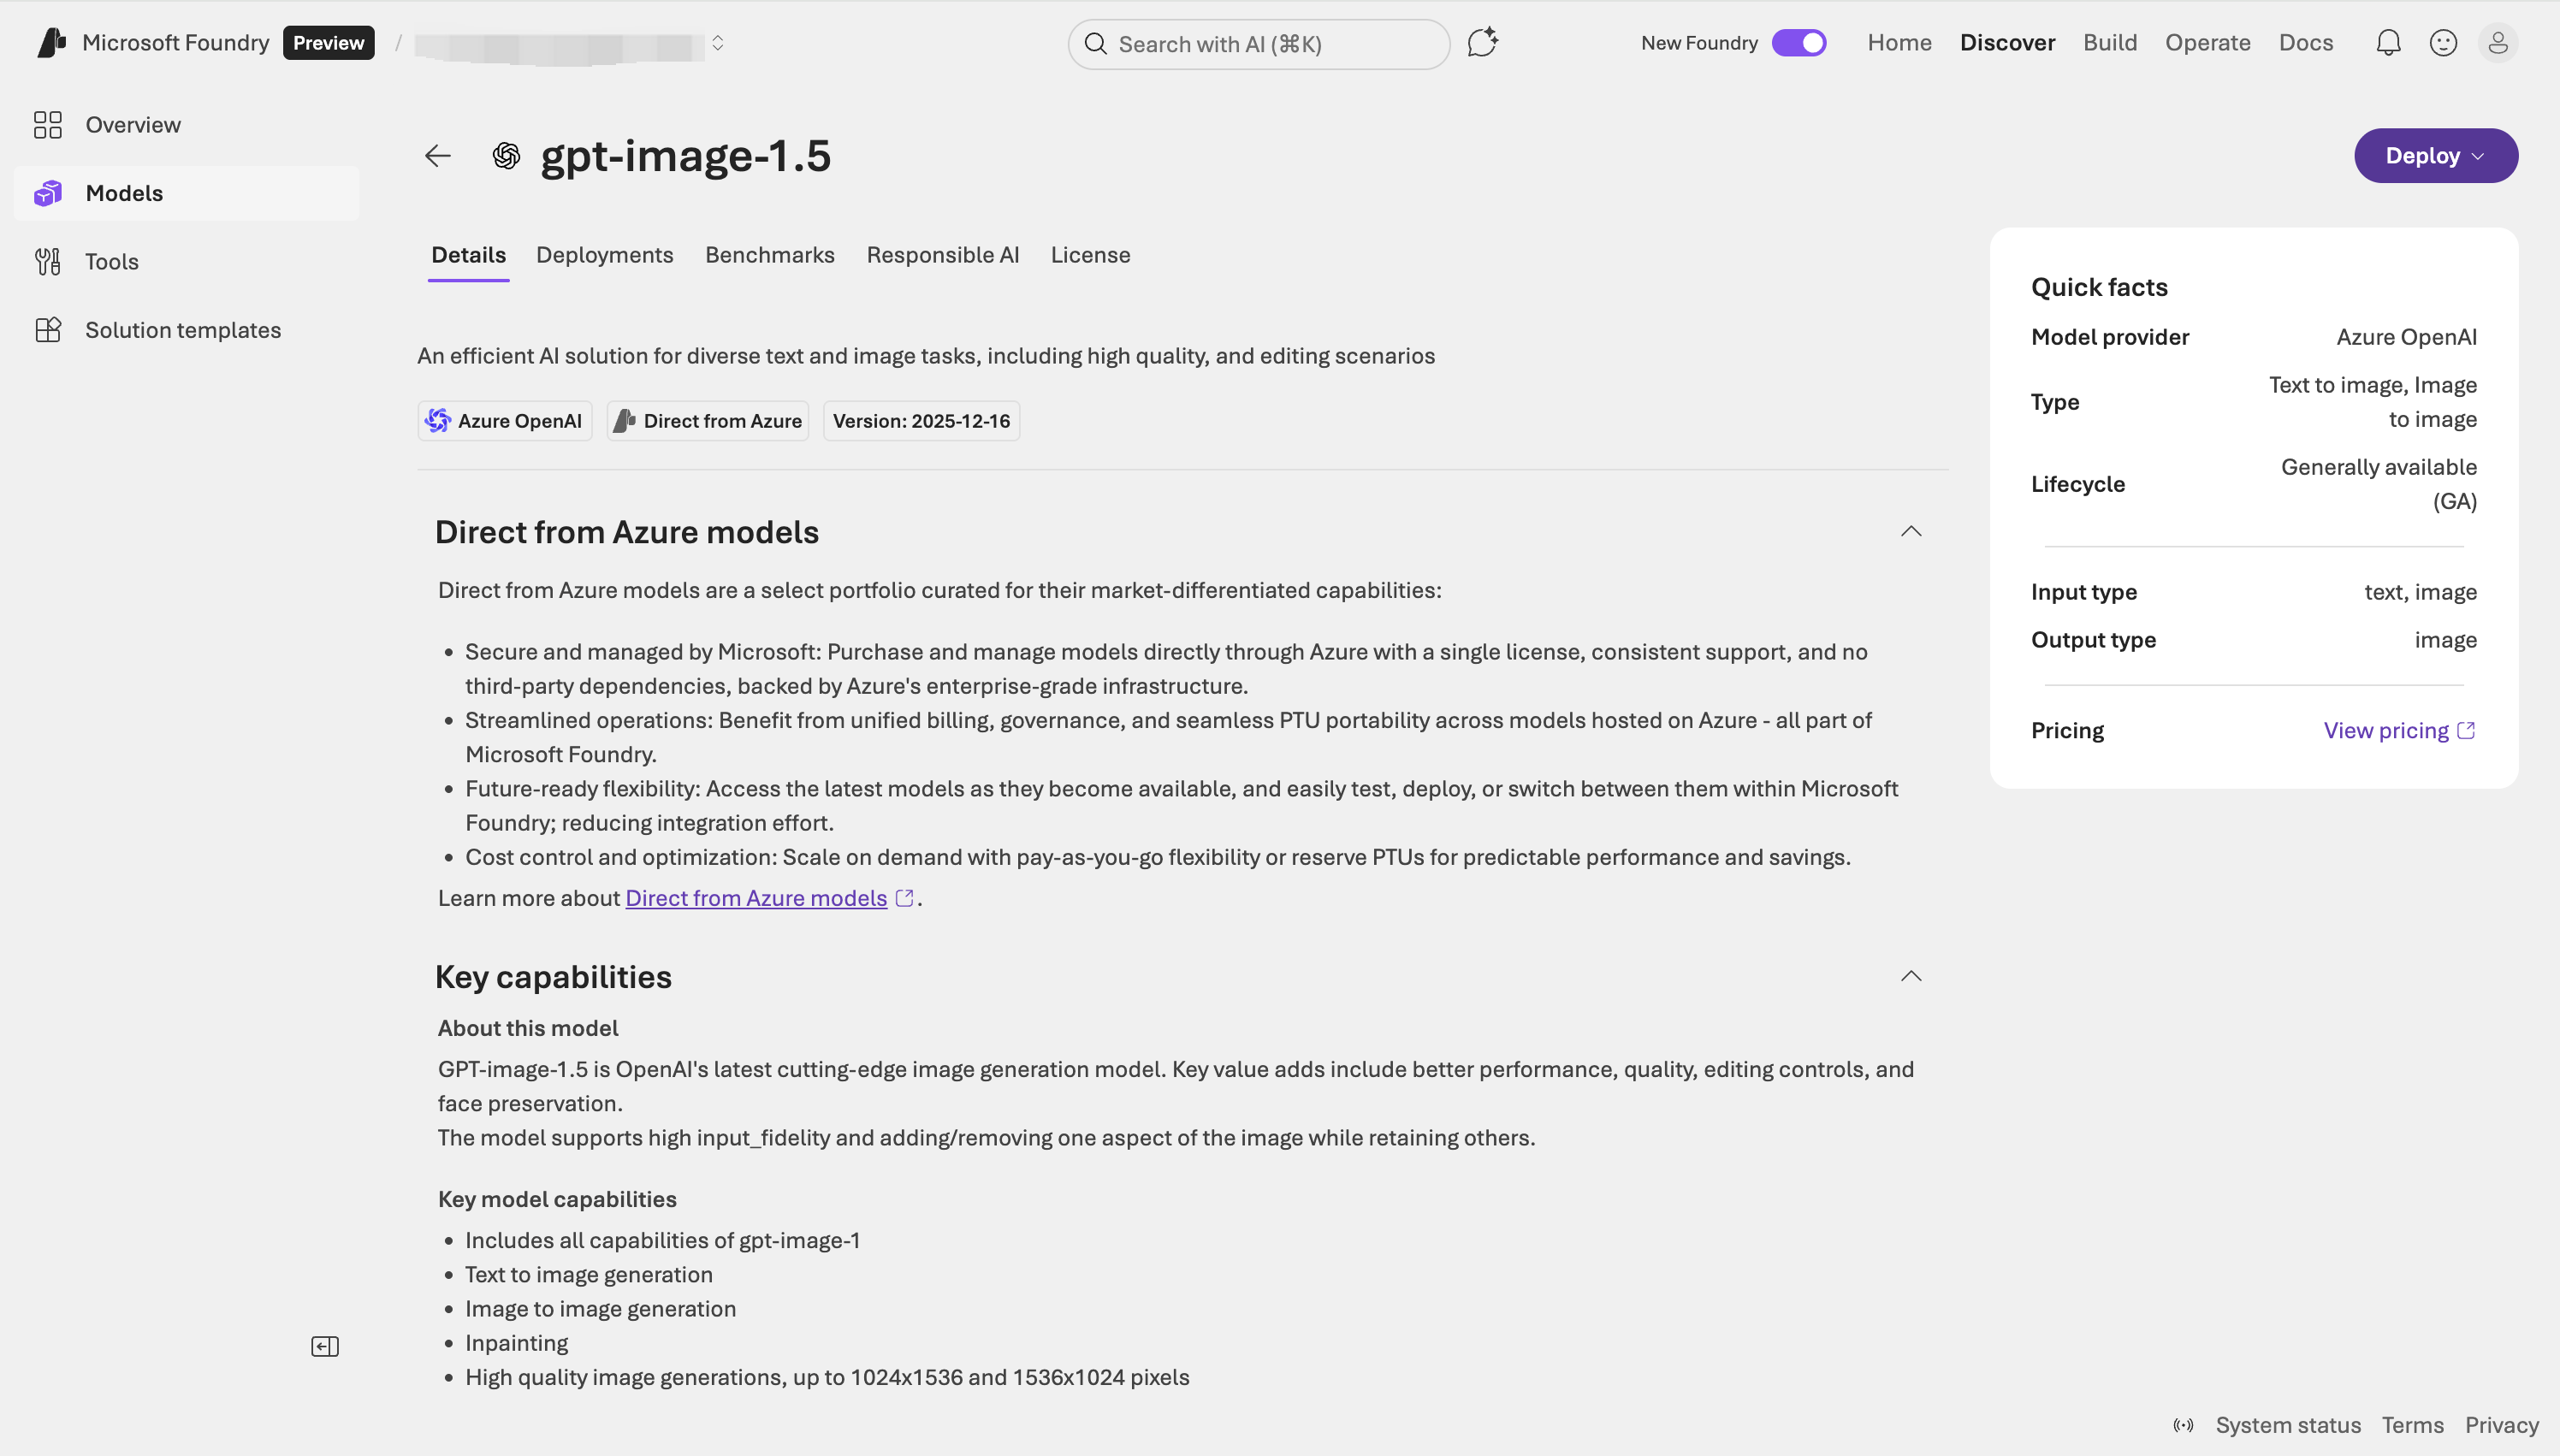Click the back arrow beside gpt-image-1.5
Screen dimensions: 2560x1456
(x=437, y=155)
